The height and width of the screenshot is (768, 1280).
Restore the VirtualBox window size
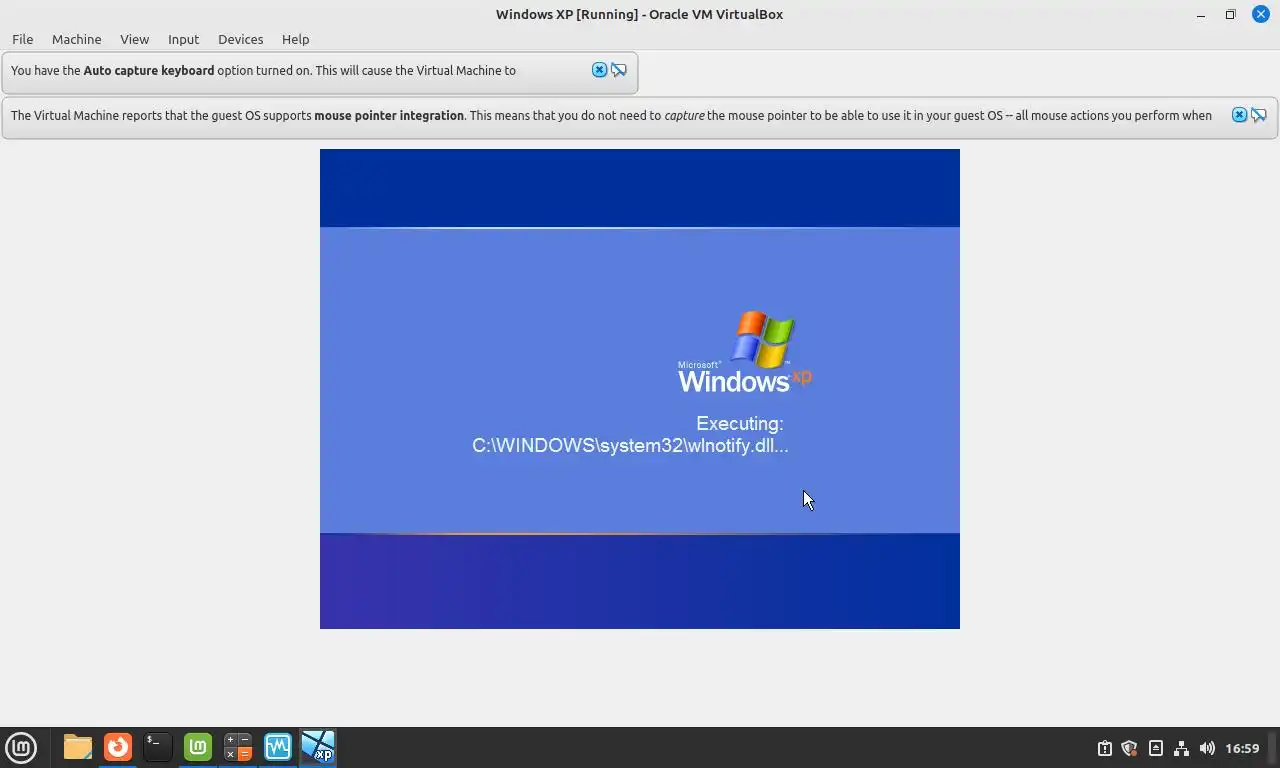click(1230, 14)
